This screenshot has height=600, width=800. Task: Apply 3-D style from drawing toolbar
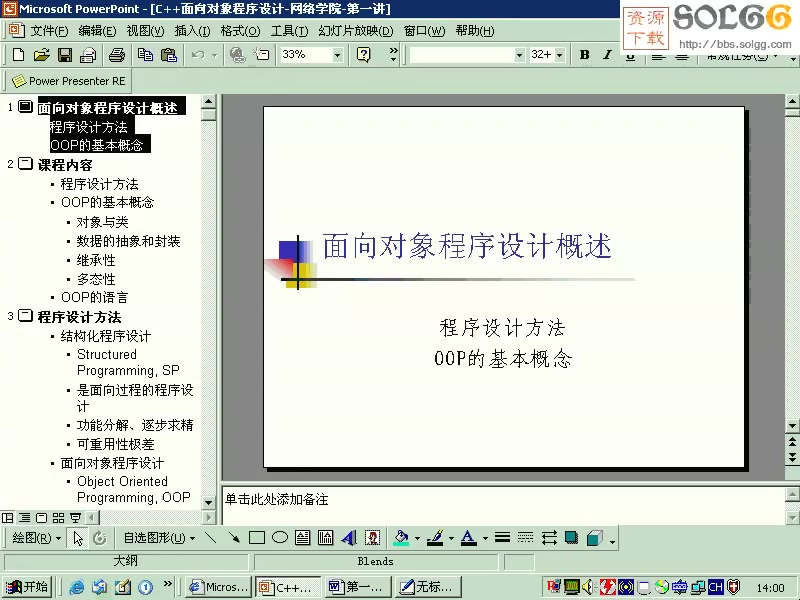[595, 538]
